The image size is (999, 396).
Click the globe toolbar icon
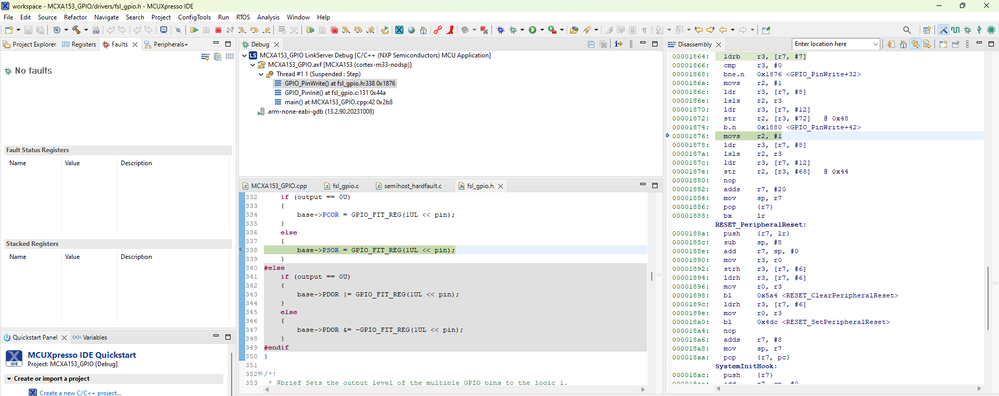click(x=412, y=30)
